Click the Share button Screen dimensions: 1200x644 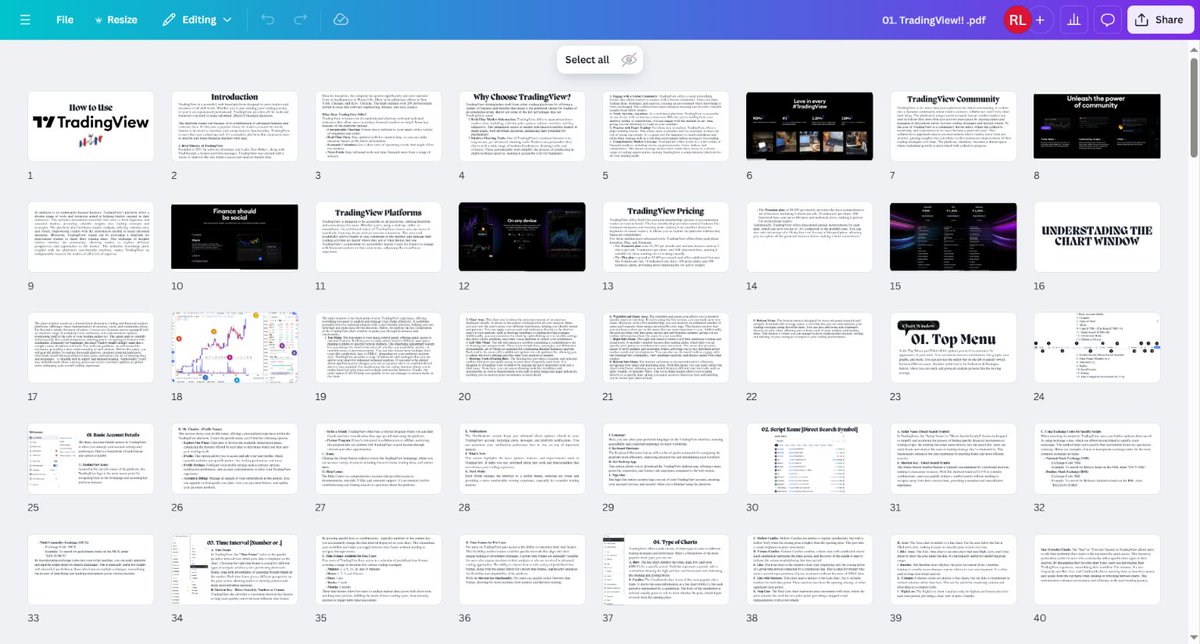click(1159, 19)
